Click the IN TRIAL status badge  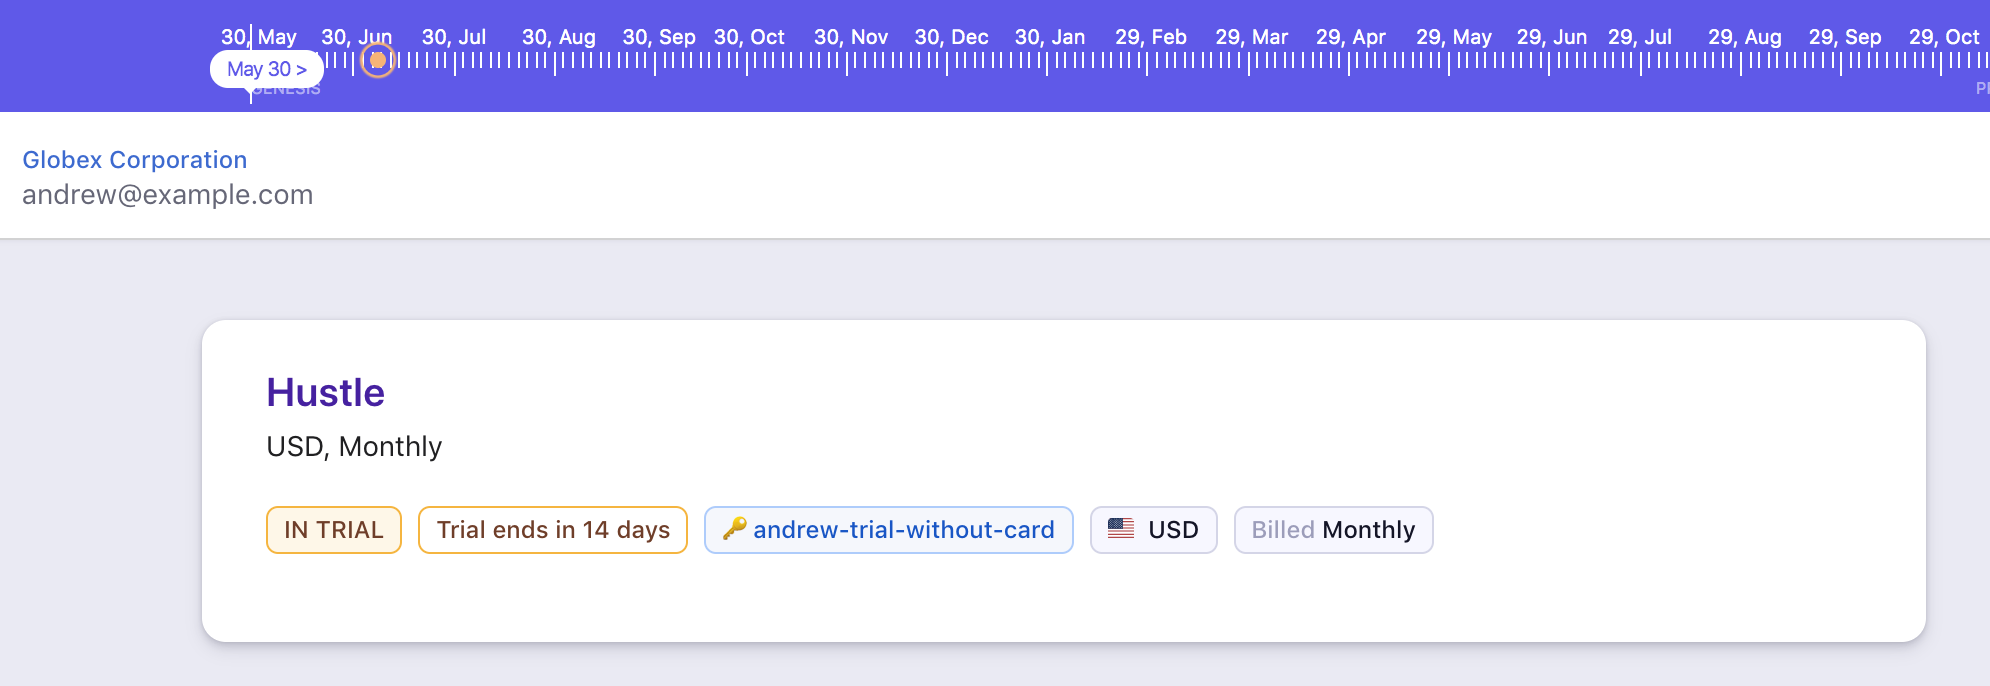coord(334,530)
